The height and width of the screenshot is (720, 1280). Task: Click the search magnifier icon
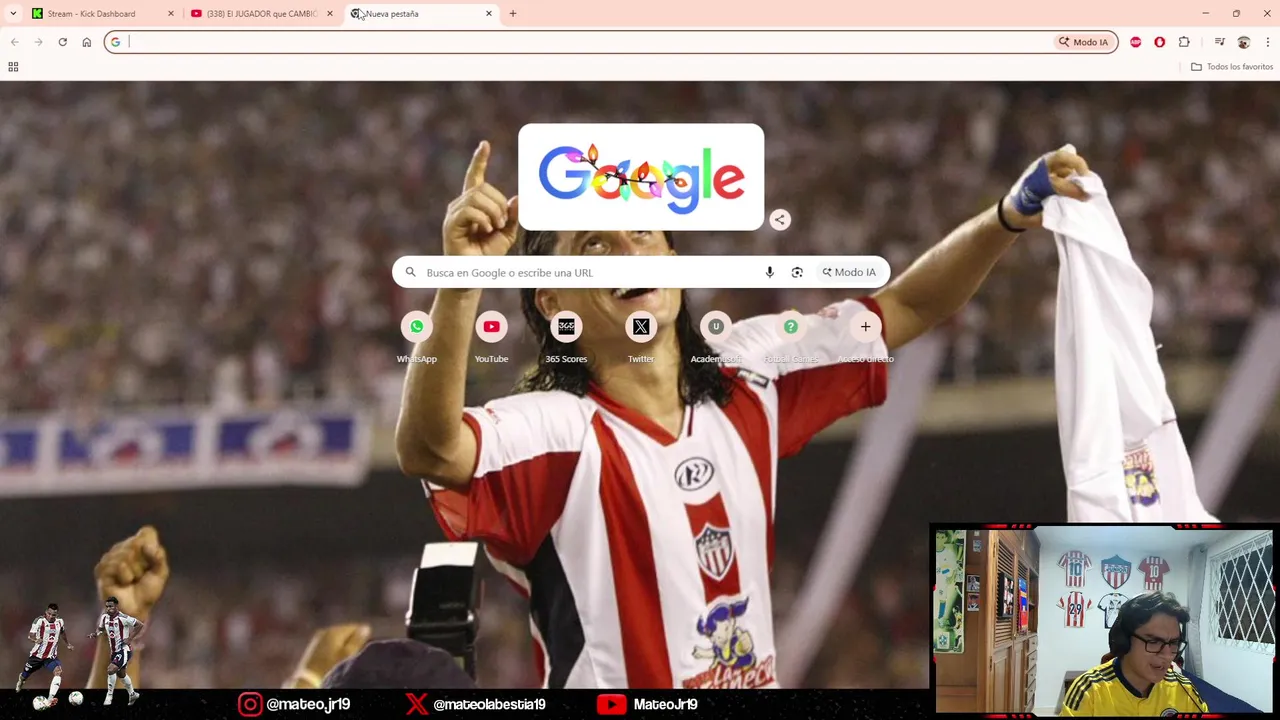pyautogui.click(x=410, y=272)
